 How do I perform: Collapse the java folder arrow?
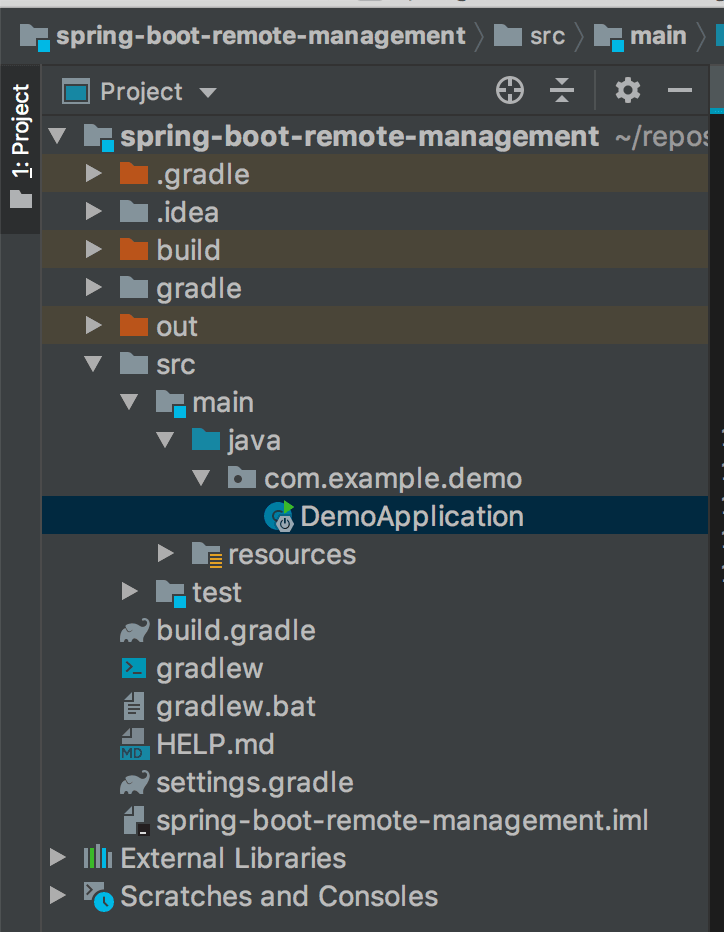165,440
